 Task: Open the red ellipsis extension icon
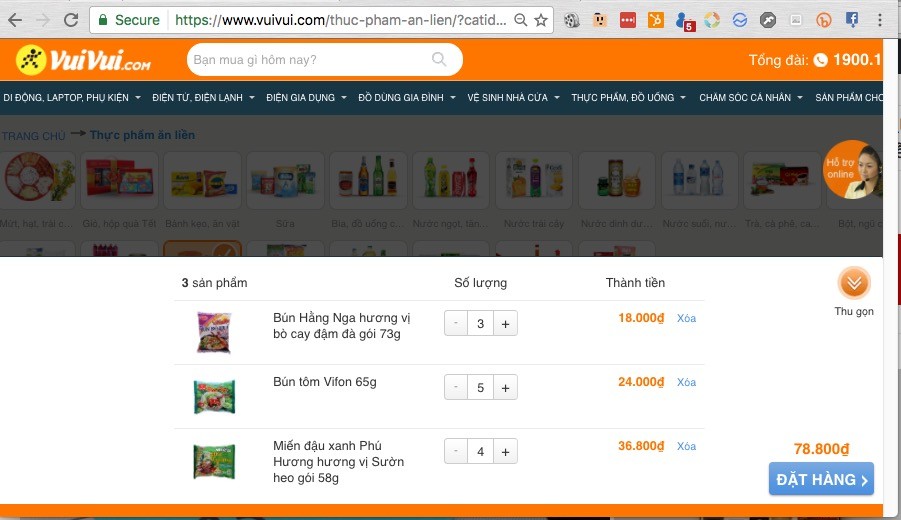tap(627, 20)
